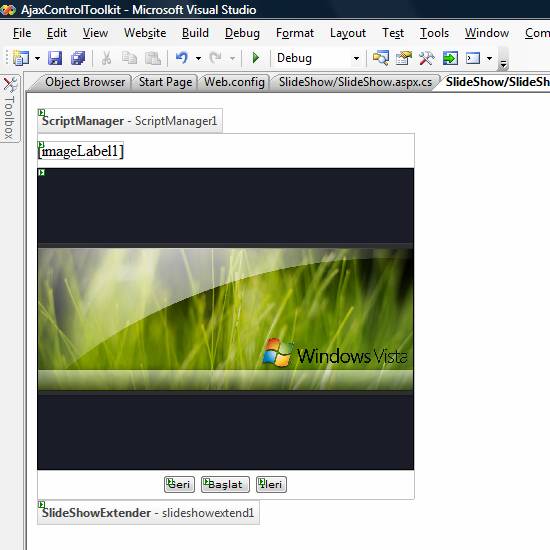Open Properties Window toolbar icon

(x=403, y=58)
